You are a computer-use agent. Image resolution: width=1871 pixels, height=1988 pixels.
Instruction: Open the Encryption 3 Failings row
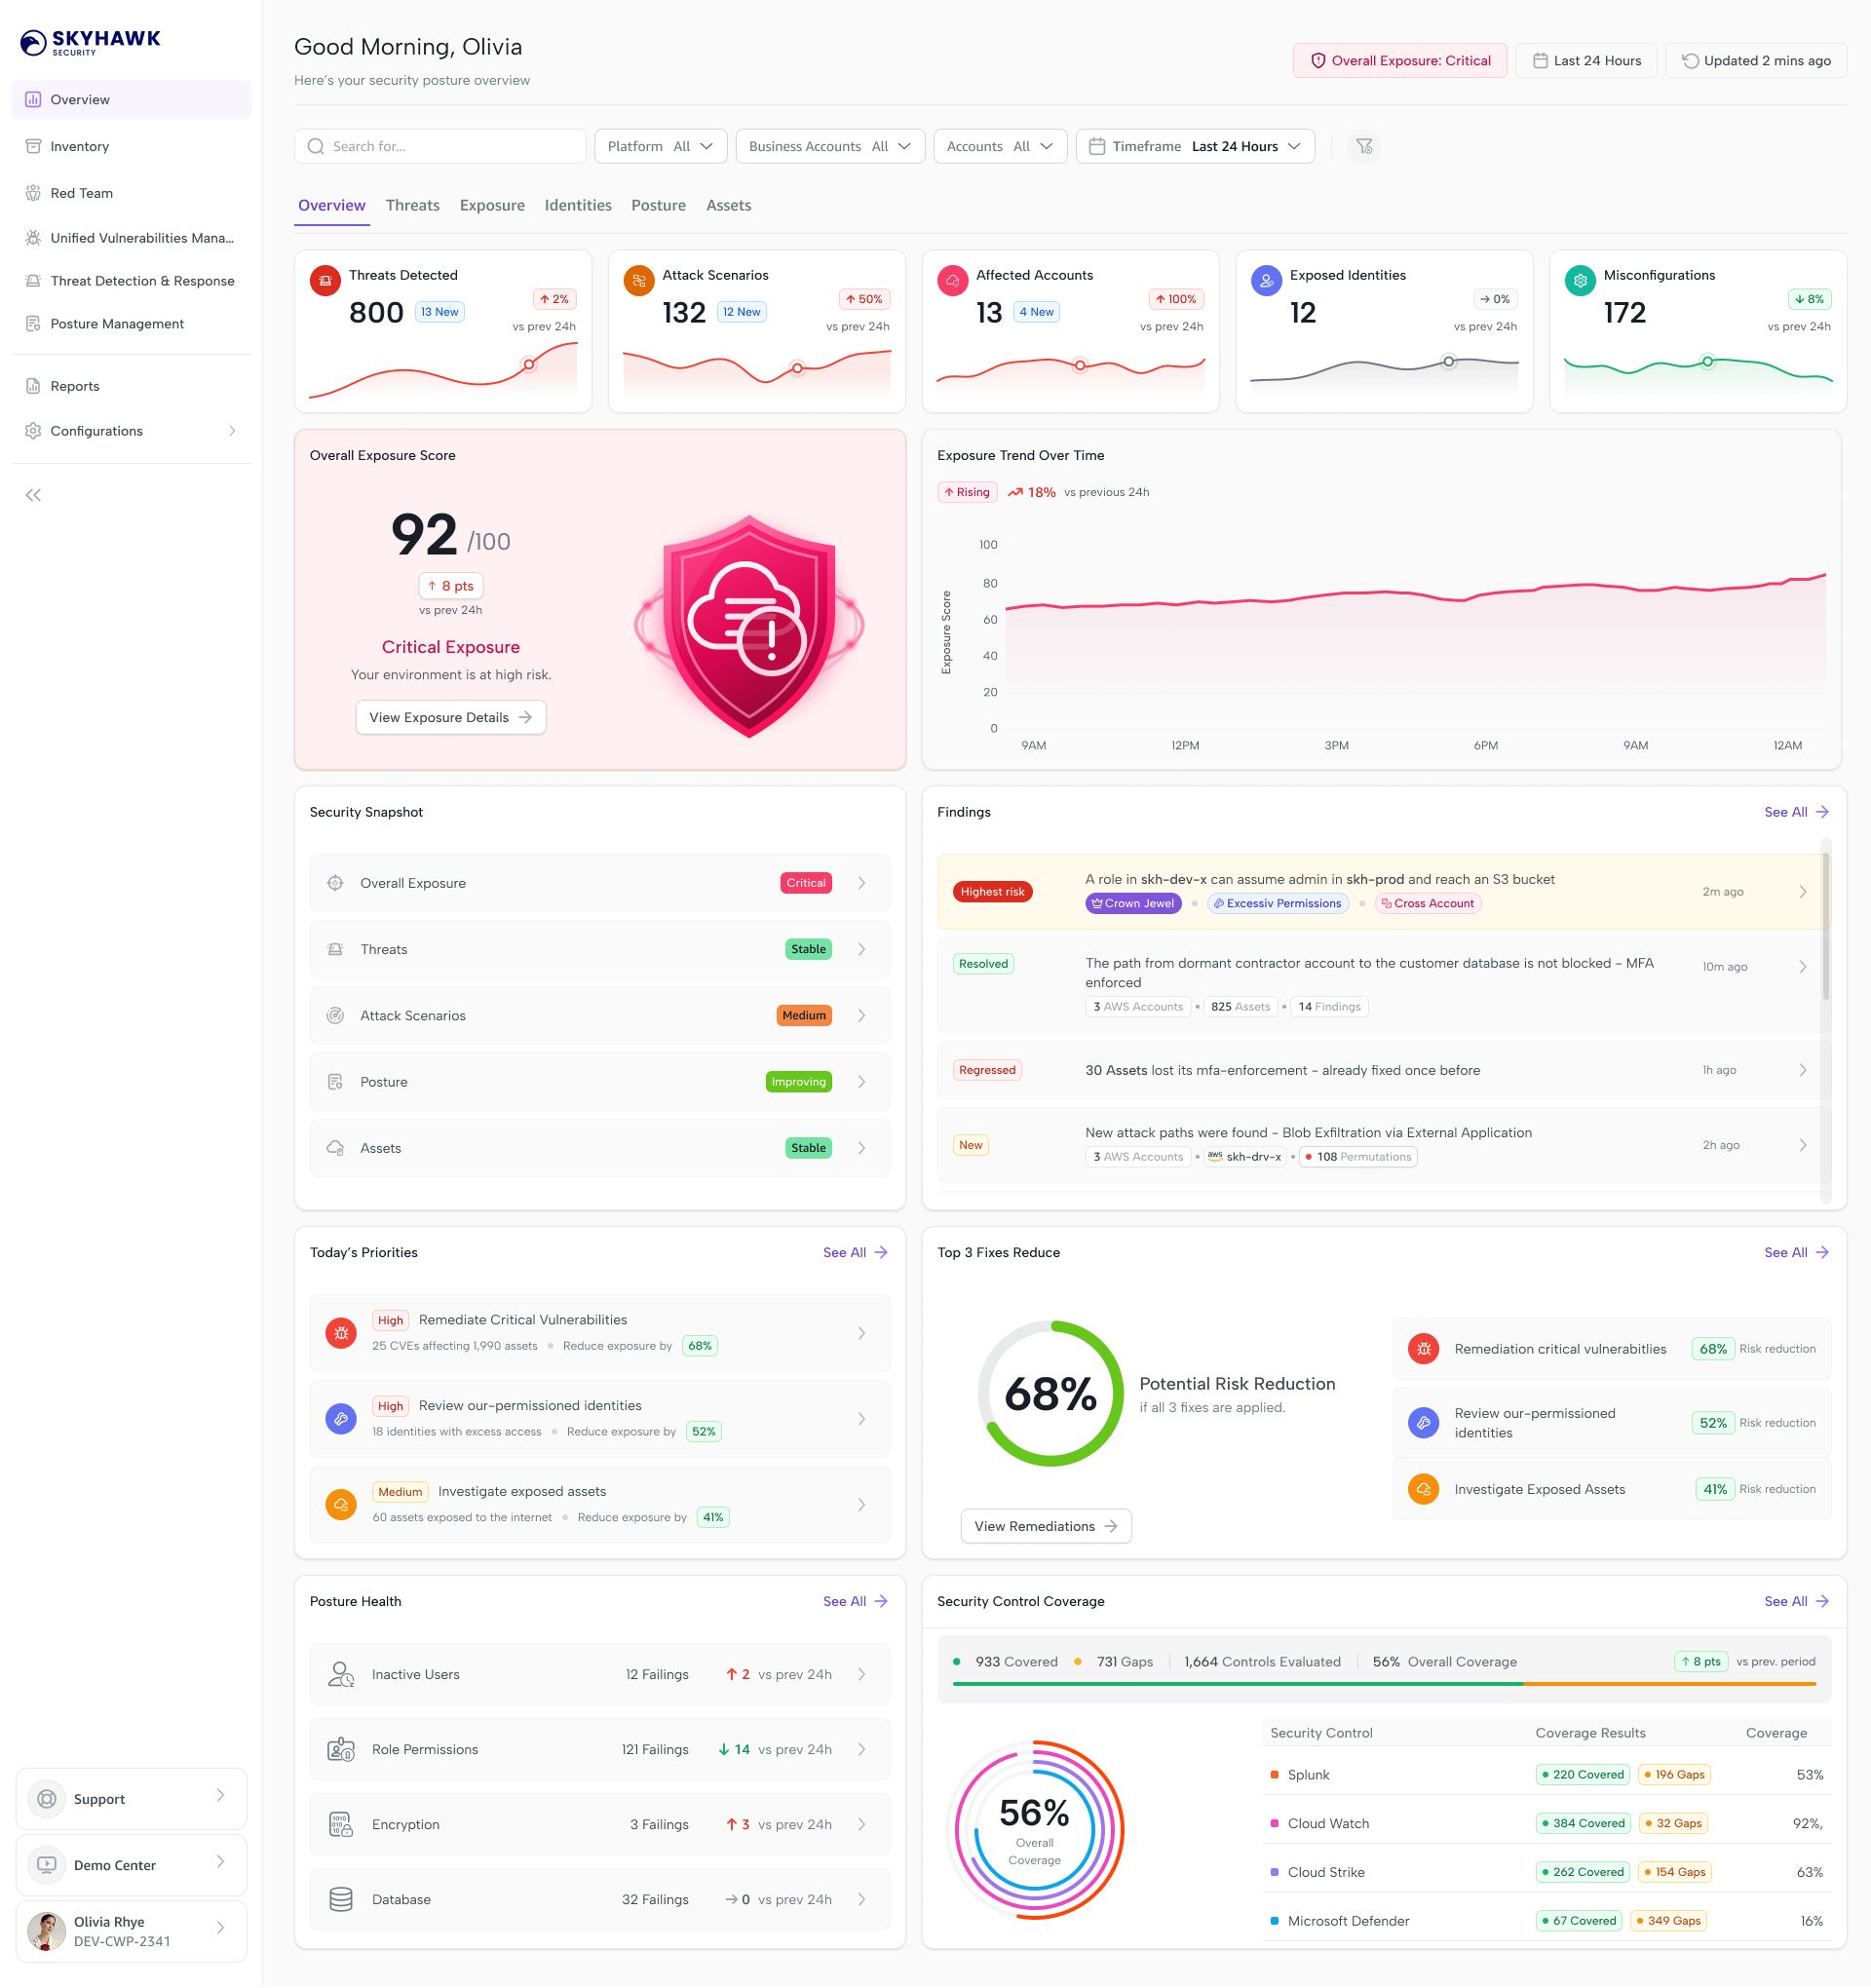(x=600, y=1826)
